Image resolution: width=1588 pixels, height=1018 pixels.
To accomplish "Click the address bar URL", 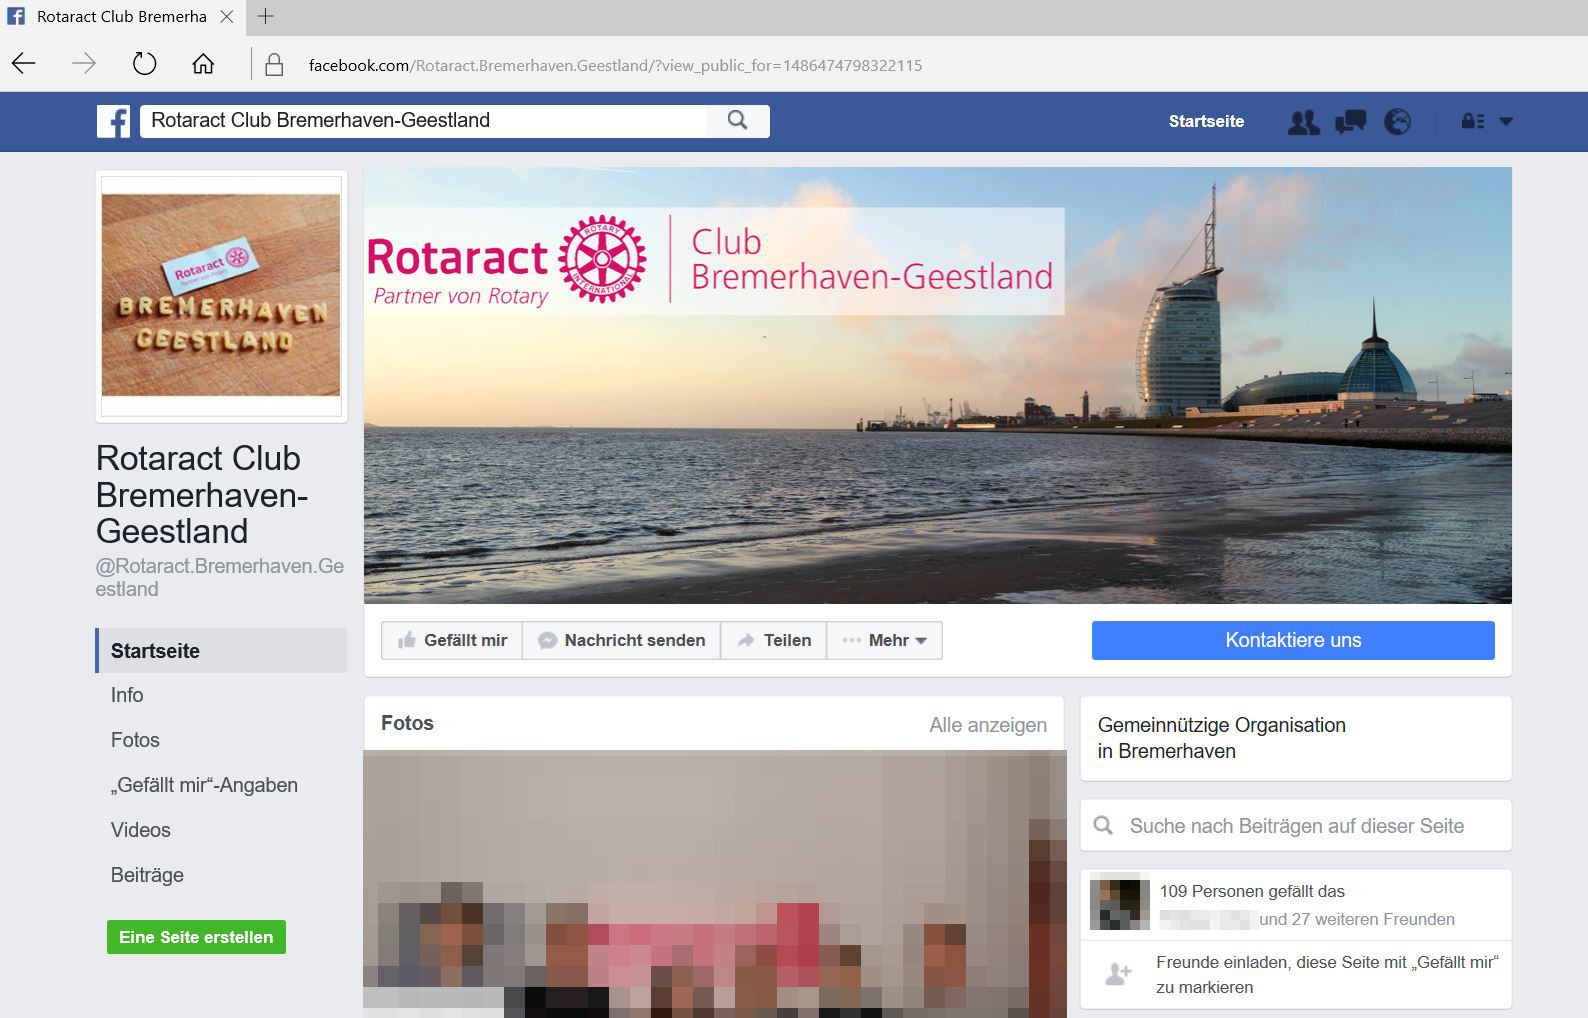I will click(615, 66).
